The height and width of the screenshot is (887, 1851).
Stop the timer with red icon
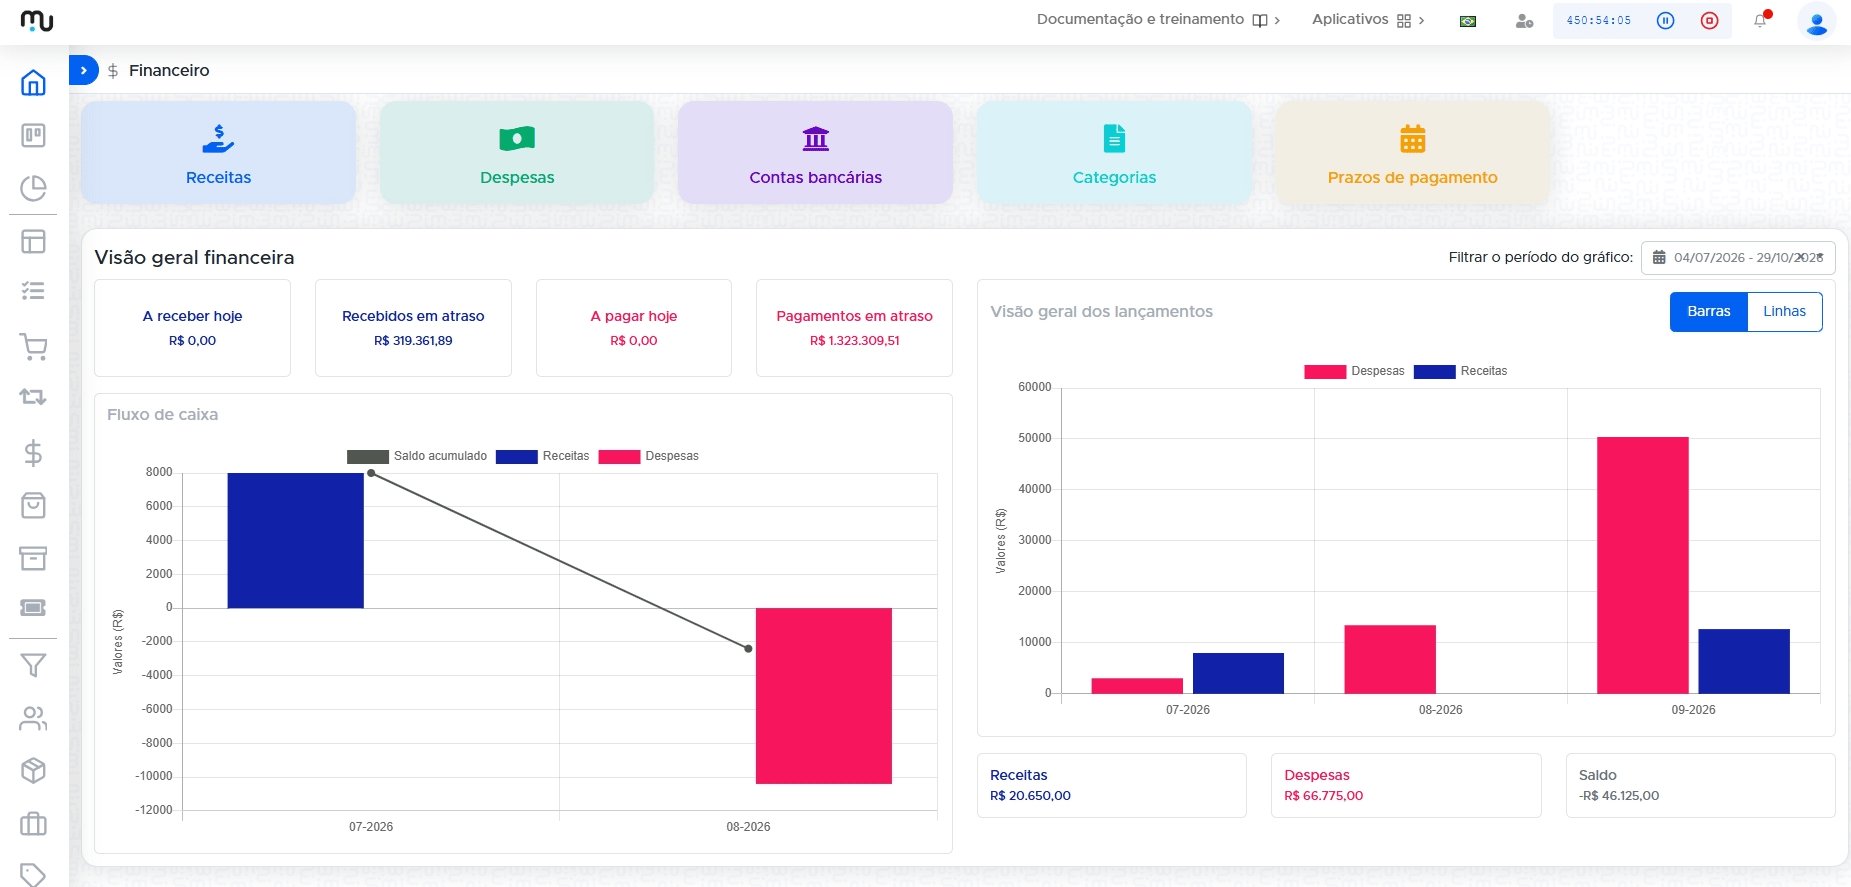1709,20
